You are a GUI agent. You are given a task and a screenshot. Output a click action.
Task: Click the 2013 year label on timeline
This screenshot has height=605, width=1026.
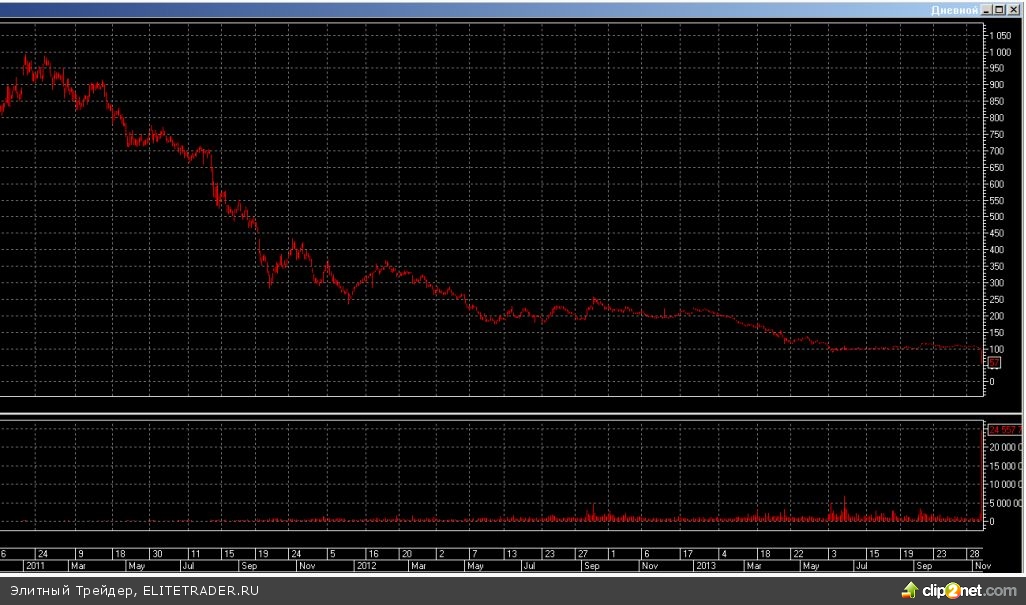(x=705, y=564)
